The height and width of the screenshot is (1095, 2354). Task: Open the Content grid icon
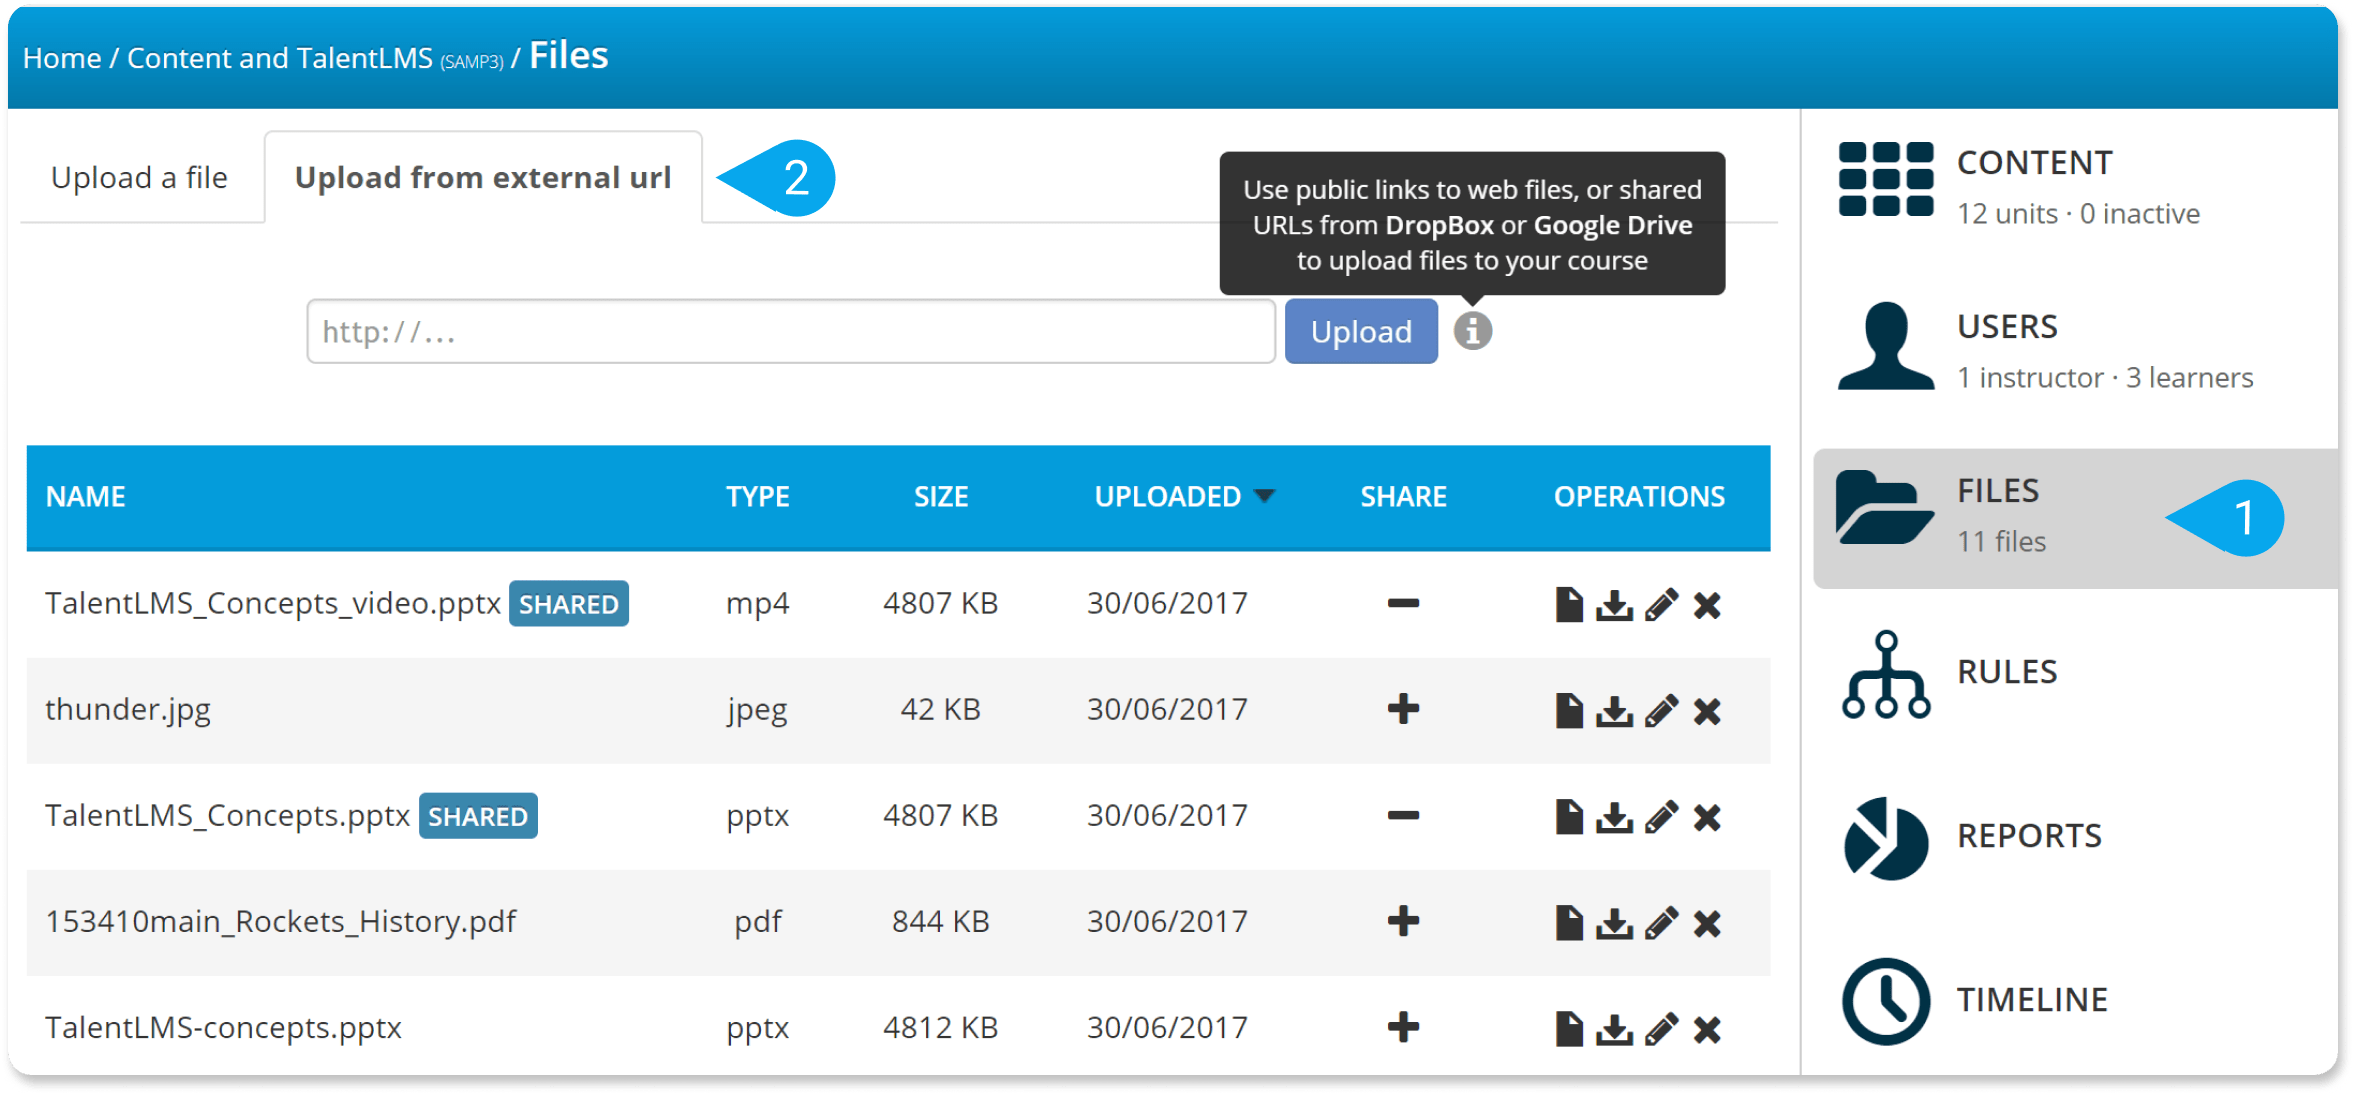(x=1885, y=180)
